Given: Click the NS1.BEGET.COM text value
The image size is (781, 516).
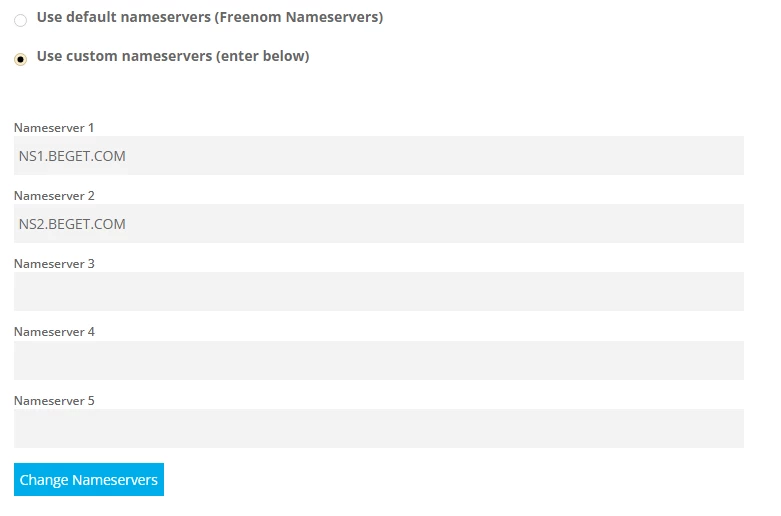Looking at the screenshot, I should [x=72, y=156].
